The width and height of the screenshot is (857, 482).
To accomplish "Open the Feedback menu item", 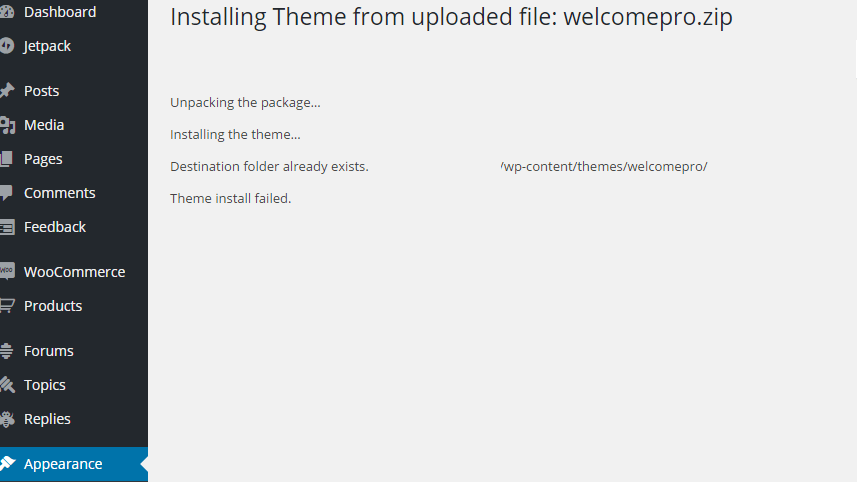I will (x=55, y=227).
